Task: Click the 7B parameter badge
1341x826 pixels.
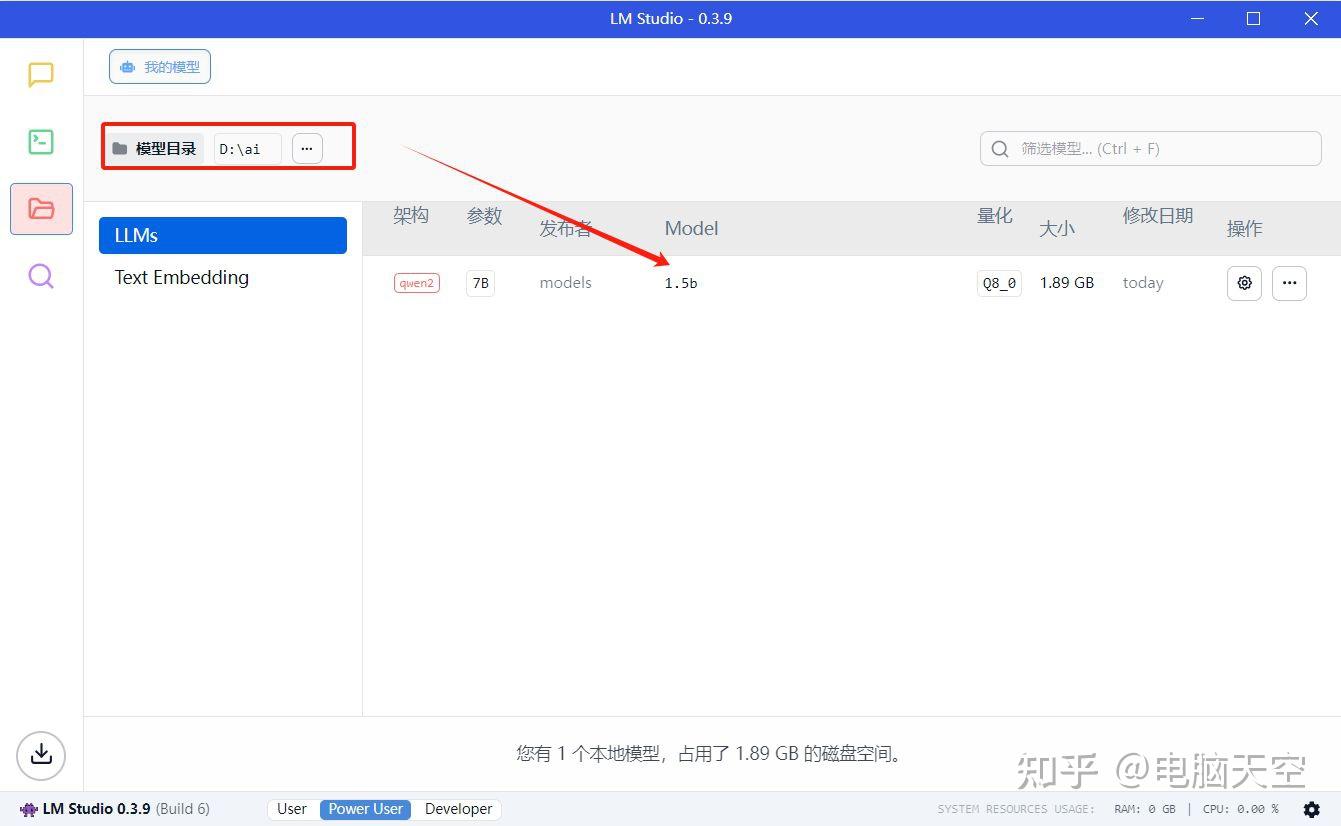Action: click(480, 283)
